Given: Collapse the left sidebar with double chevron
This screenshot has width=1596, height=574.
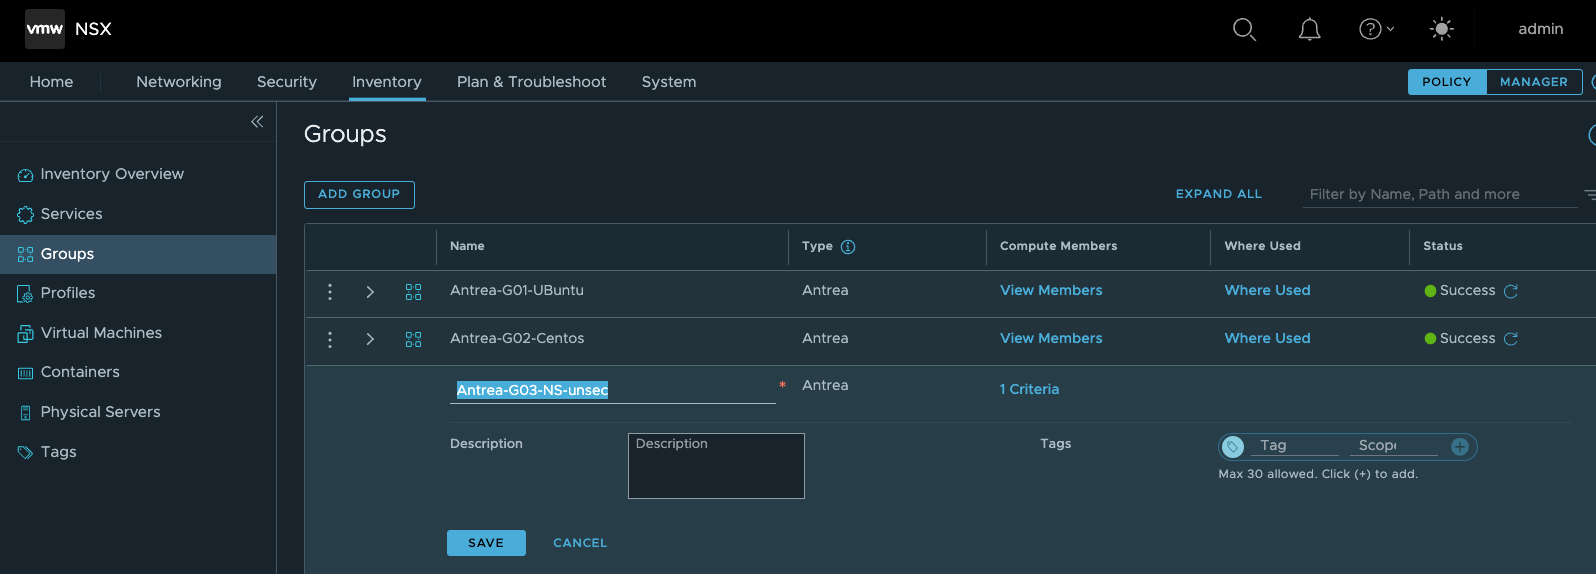Looking at the screenshot, I should (x=257, y=121).
